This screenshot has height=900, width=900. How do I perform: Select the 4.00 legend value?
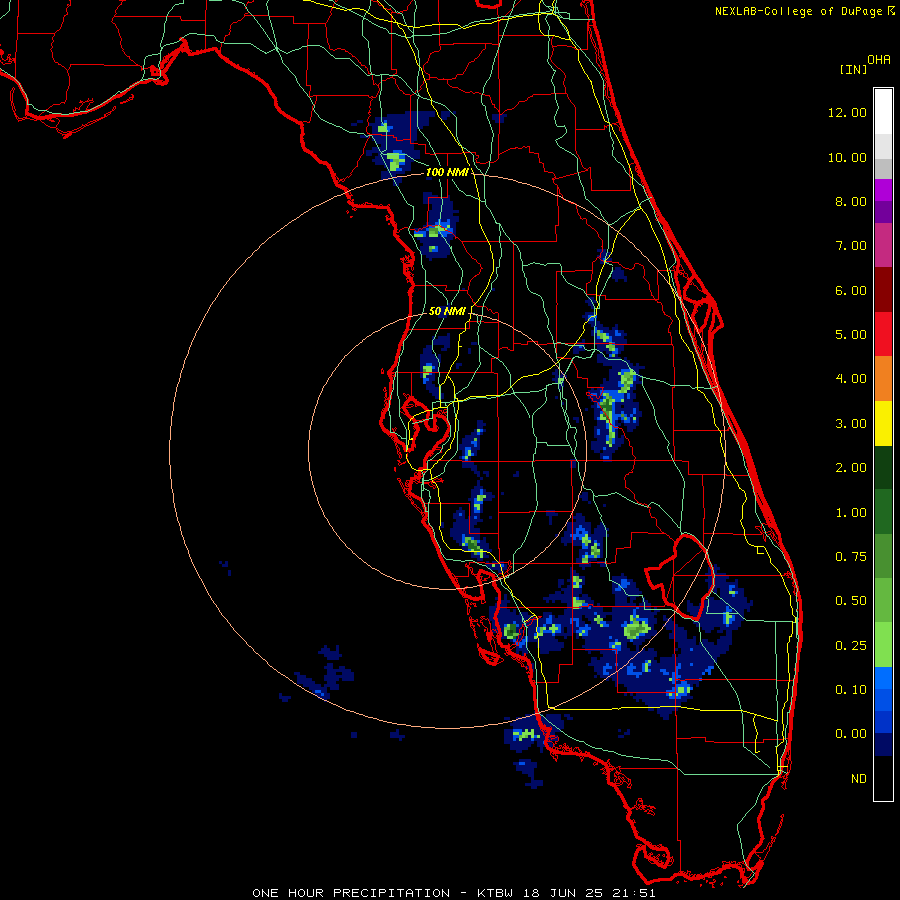tap(851, 379)
